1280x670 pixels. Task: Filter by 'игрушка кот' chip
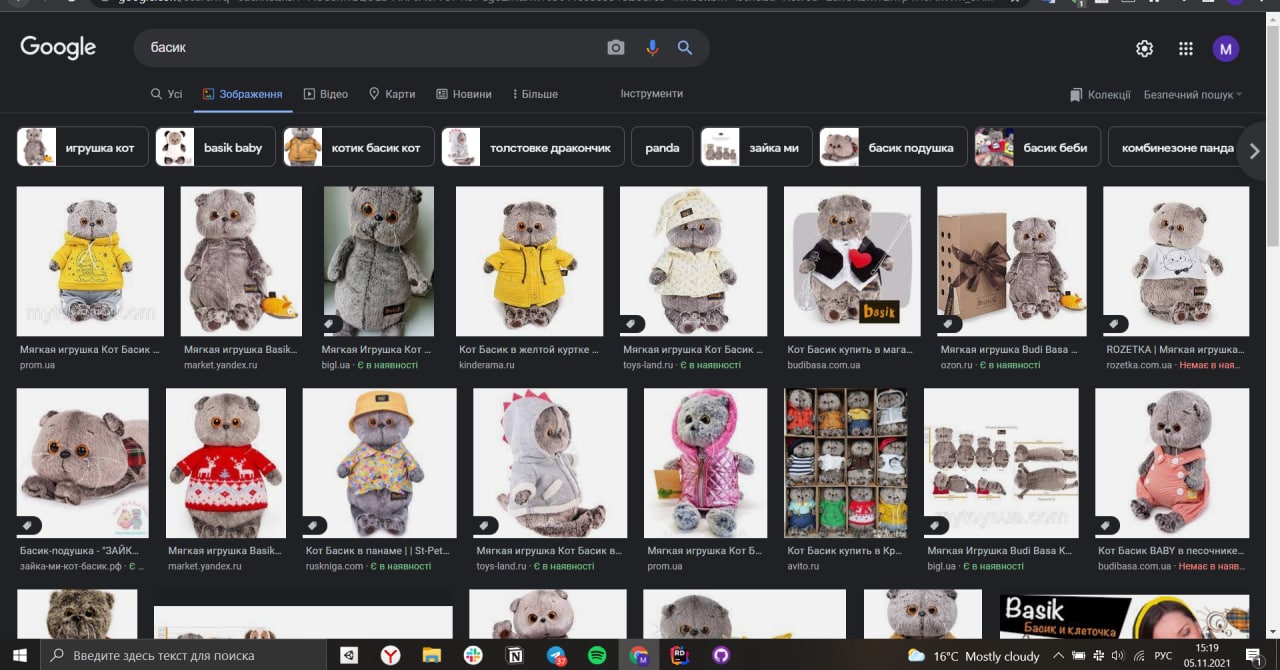[83, 147]
